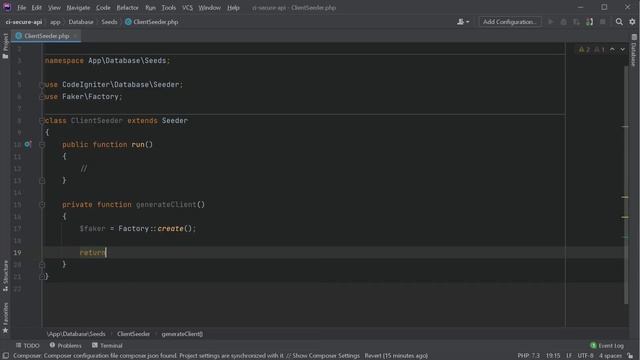Screen dimensions: 640x360
Task: Open the File menu
Action: point(21,7)
